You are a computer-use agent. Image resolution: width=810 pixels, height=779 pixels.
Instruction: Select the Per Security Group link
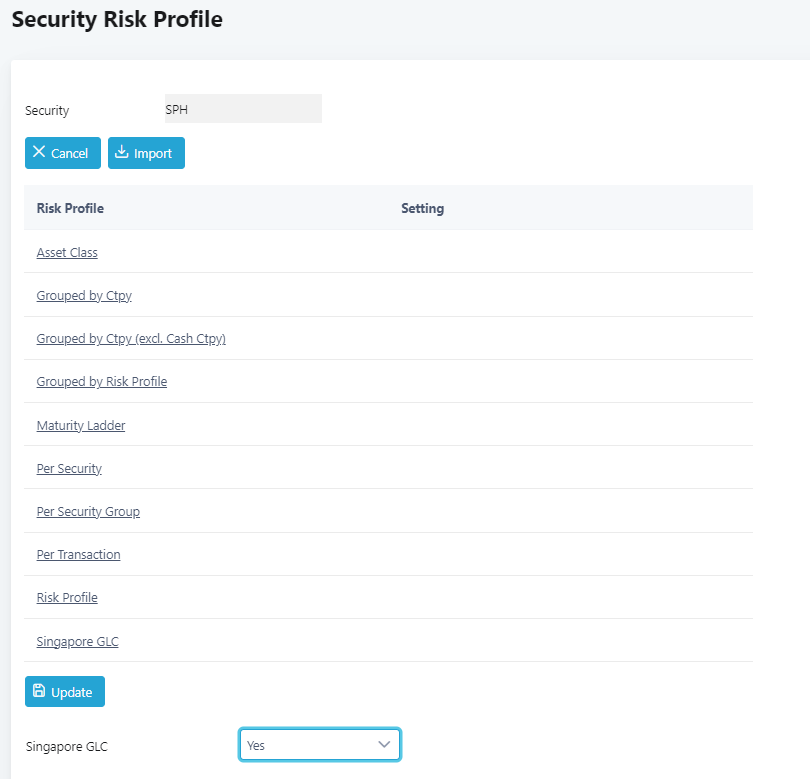pyautogui.click(x=88, y=511)
